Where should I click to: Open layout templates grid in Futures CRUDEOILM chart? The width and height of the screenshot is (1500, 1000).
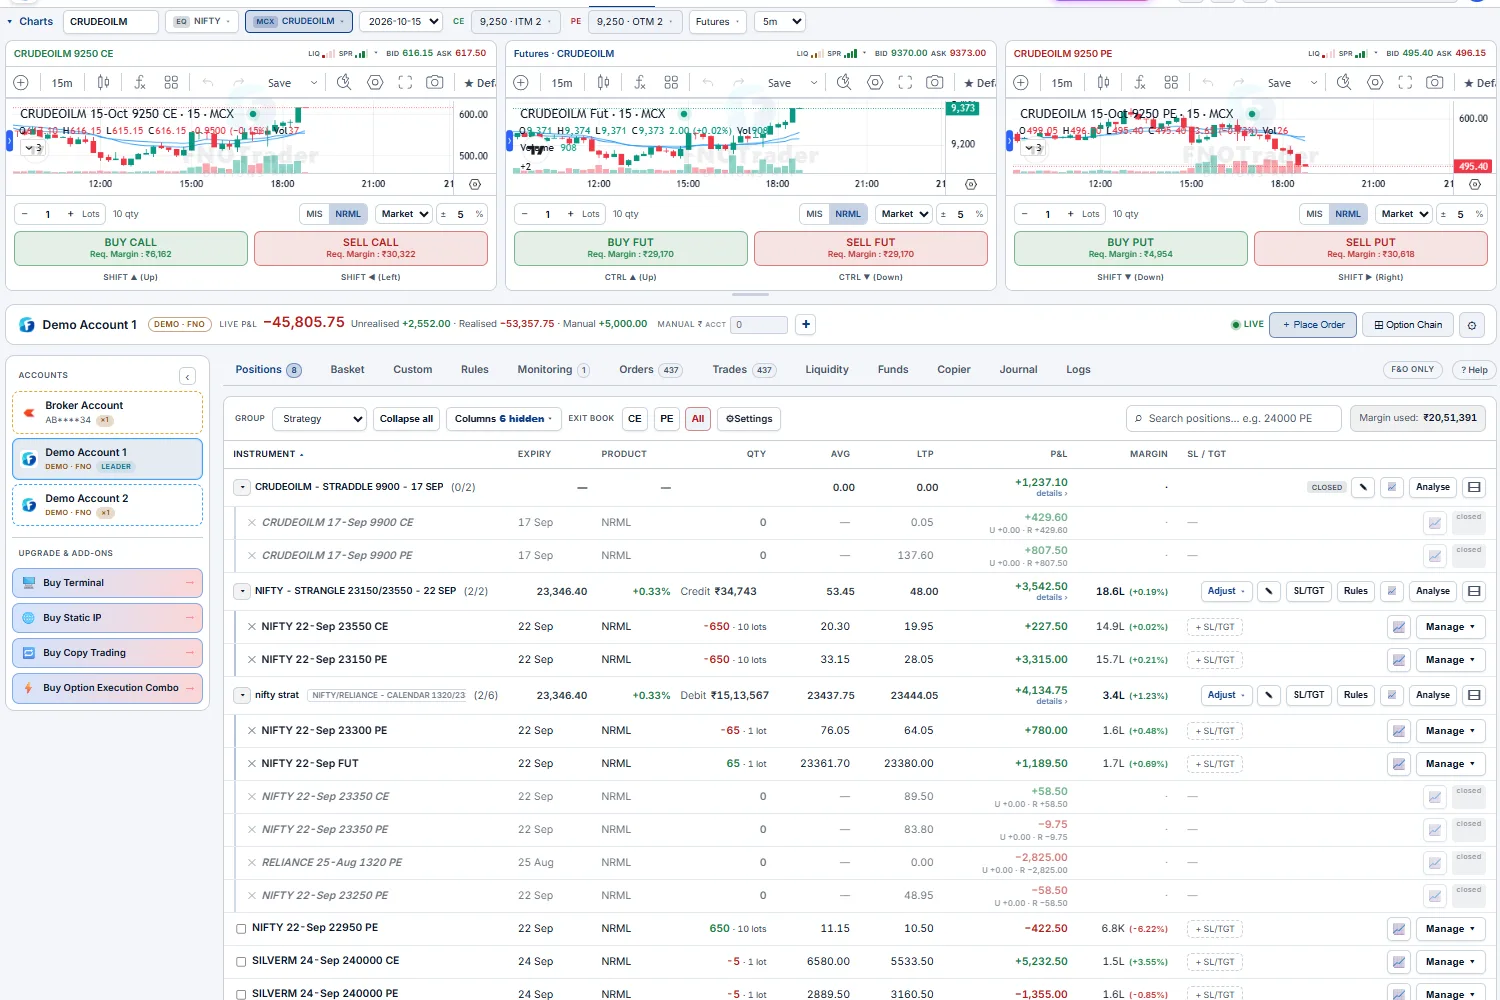(x=671, y=83)
